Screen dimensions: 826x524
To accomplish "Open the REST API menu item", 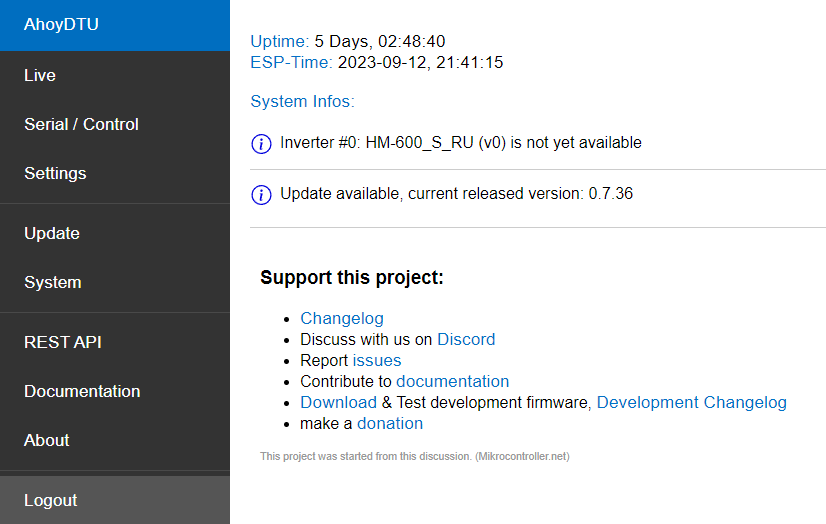I will [63, 342].
